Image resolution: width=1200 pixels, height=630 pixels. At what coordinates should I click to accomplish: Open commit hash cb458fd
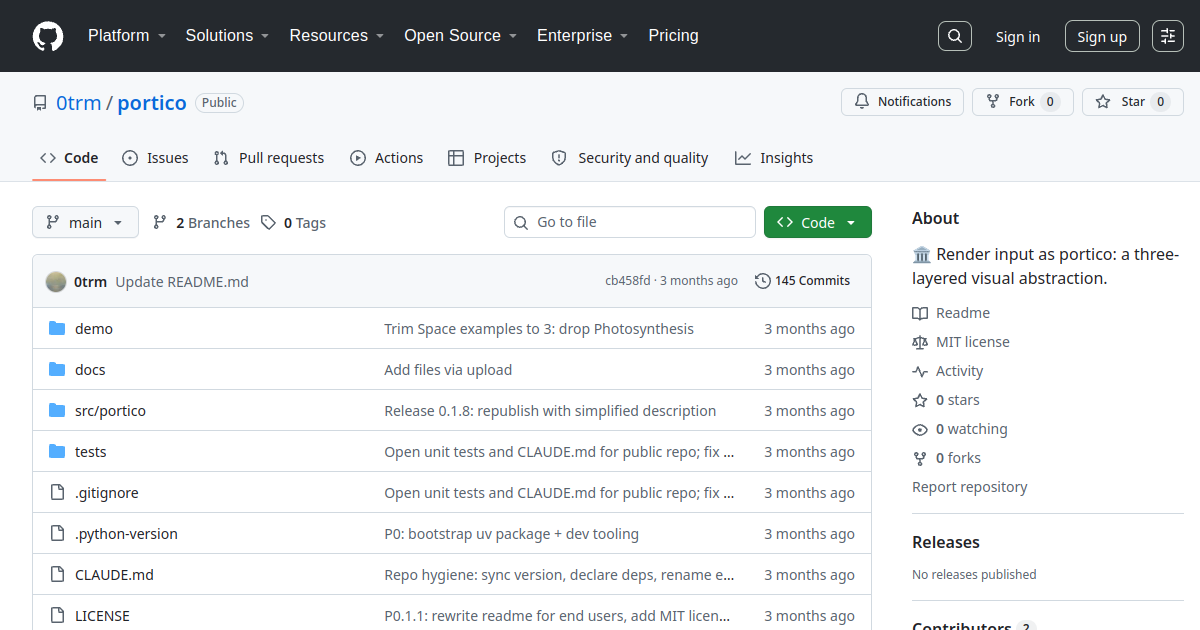click(628, 281)
